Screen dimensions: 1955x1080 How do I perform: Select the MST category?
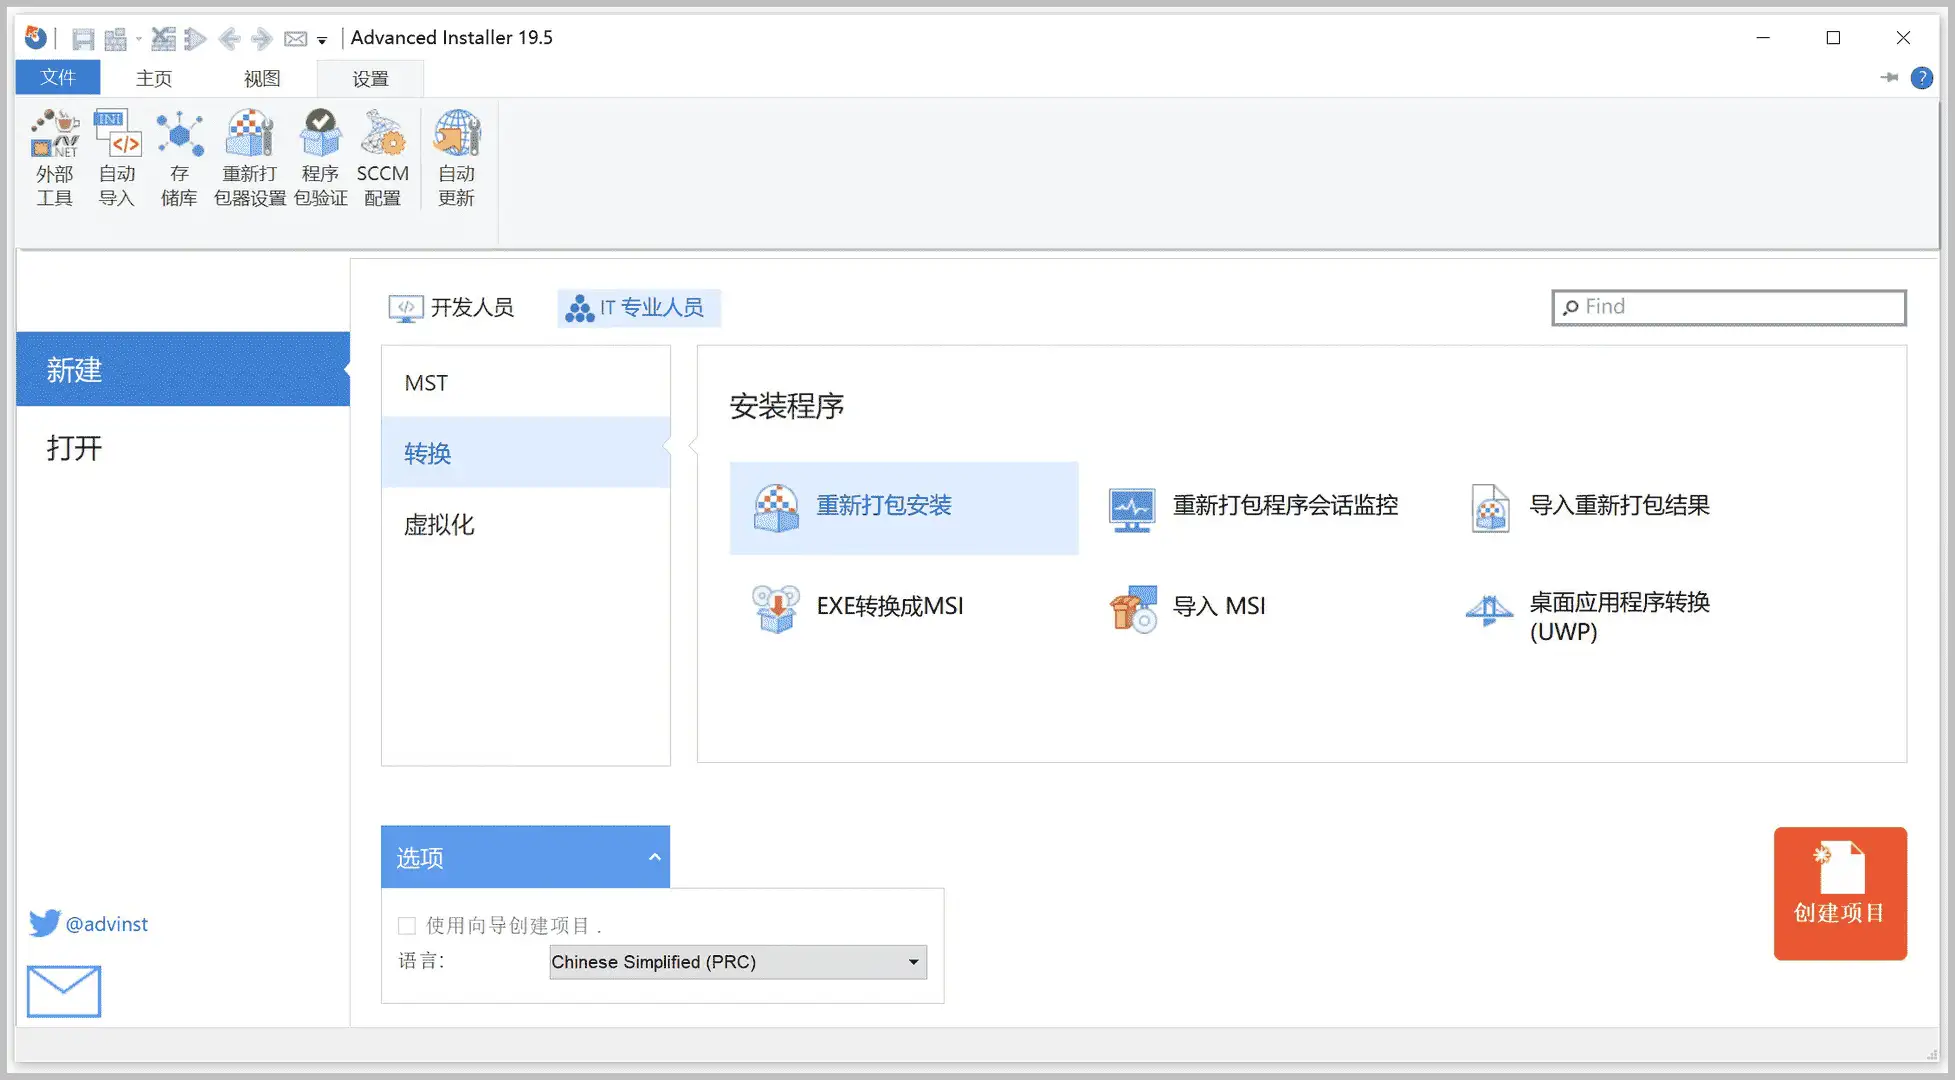[x=525, y=383]
